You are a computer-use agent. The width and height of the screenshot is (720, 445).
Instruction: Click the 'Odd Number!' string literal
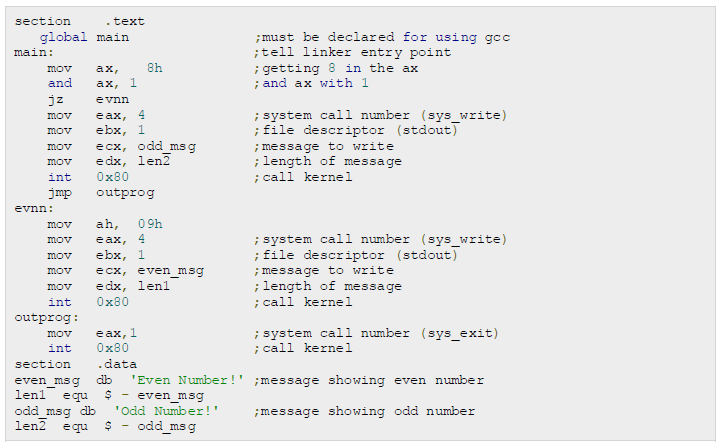pos(166,411)
